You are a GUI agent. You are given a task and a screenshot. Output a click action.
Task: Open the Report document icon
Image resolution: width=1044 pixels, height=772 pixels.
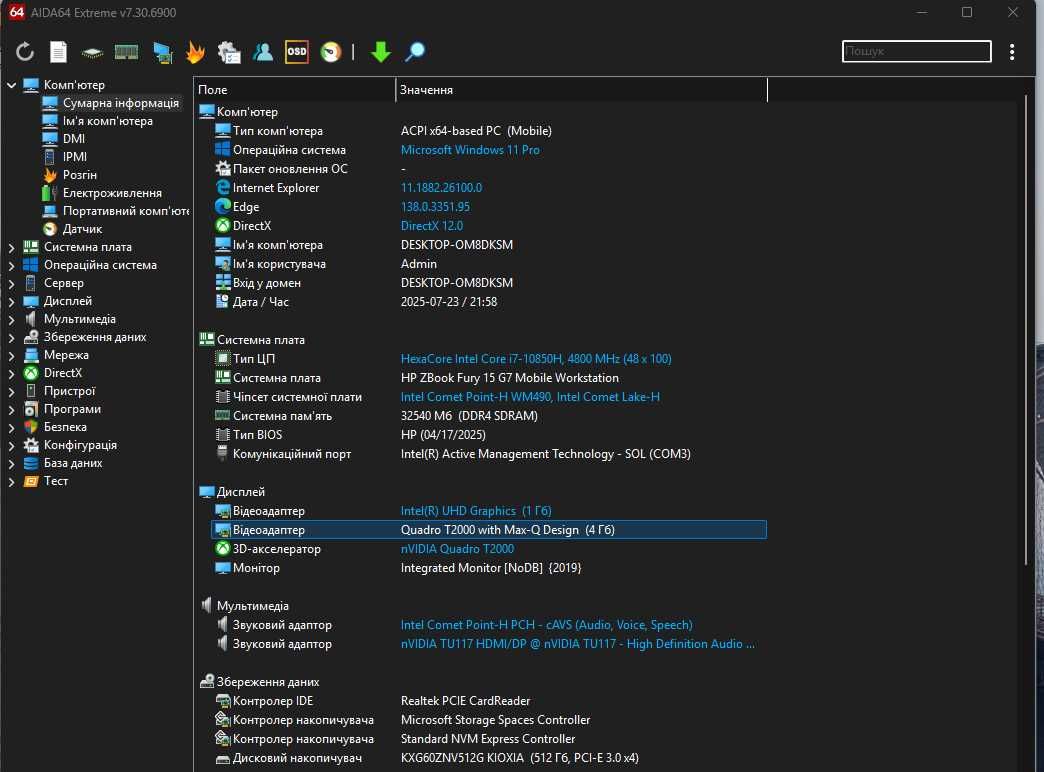coord(59,51)
